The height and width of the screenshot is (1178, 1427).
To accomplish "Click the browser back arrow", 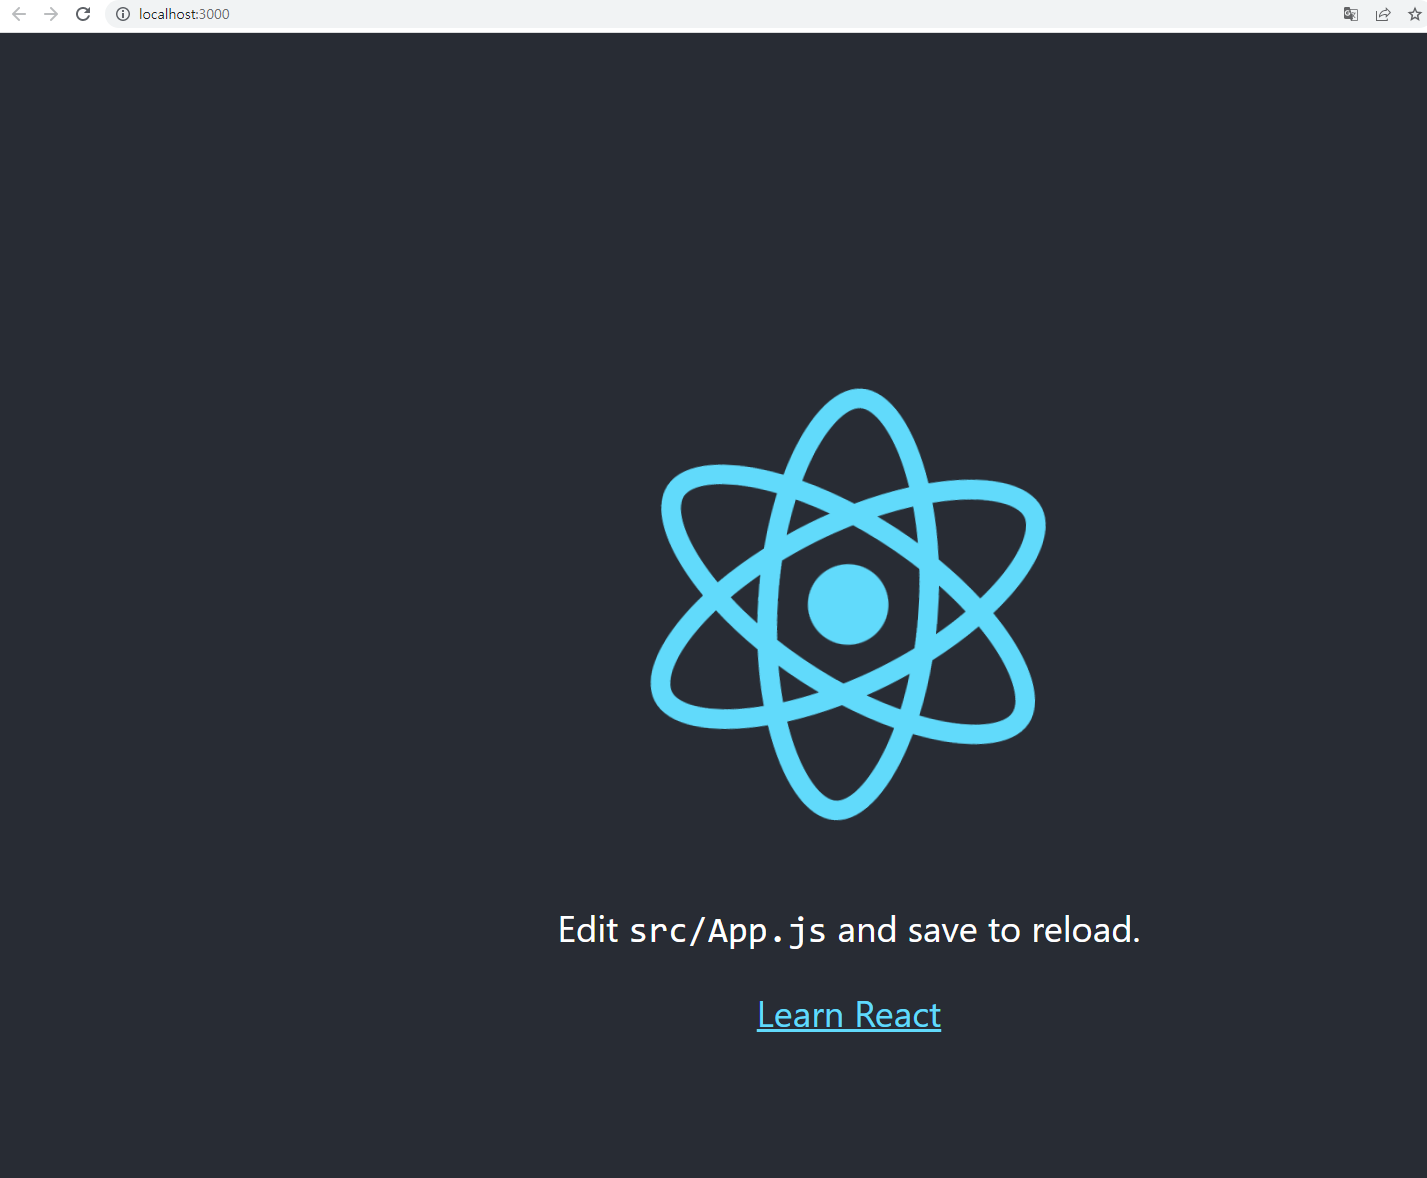I will pyautogui.click(x=19, y=14).
